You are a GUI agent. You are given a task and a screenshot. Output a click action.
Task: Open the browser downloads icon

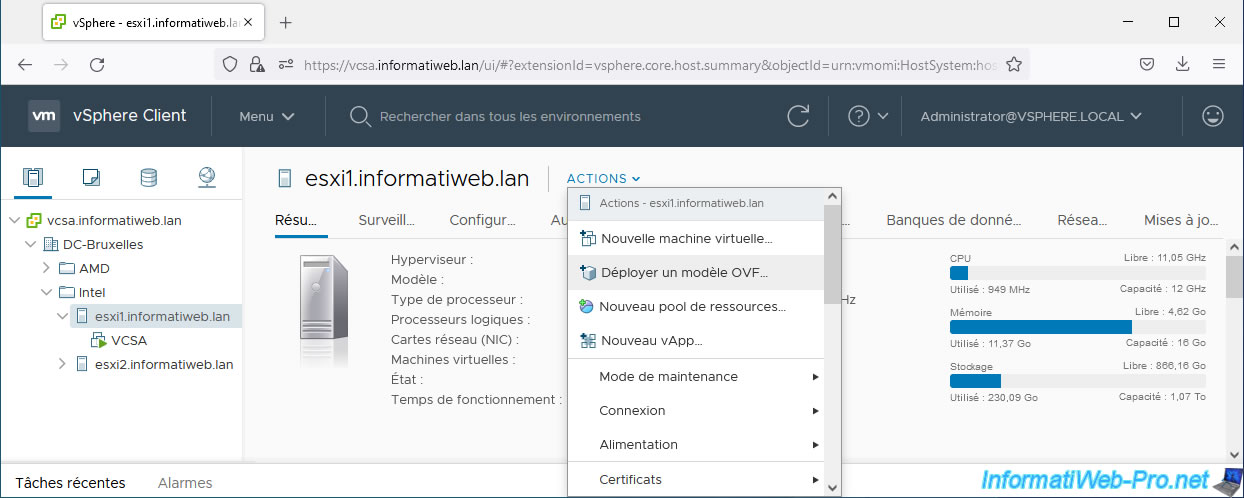coord(1183,64)
